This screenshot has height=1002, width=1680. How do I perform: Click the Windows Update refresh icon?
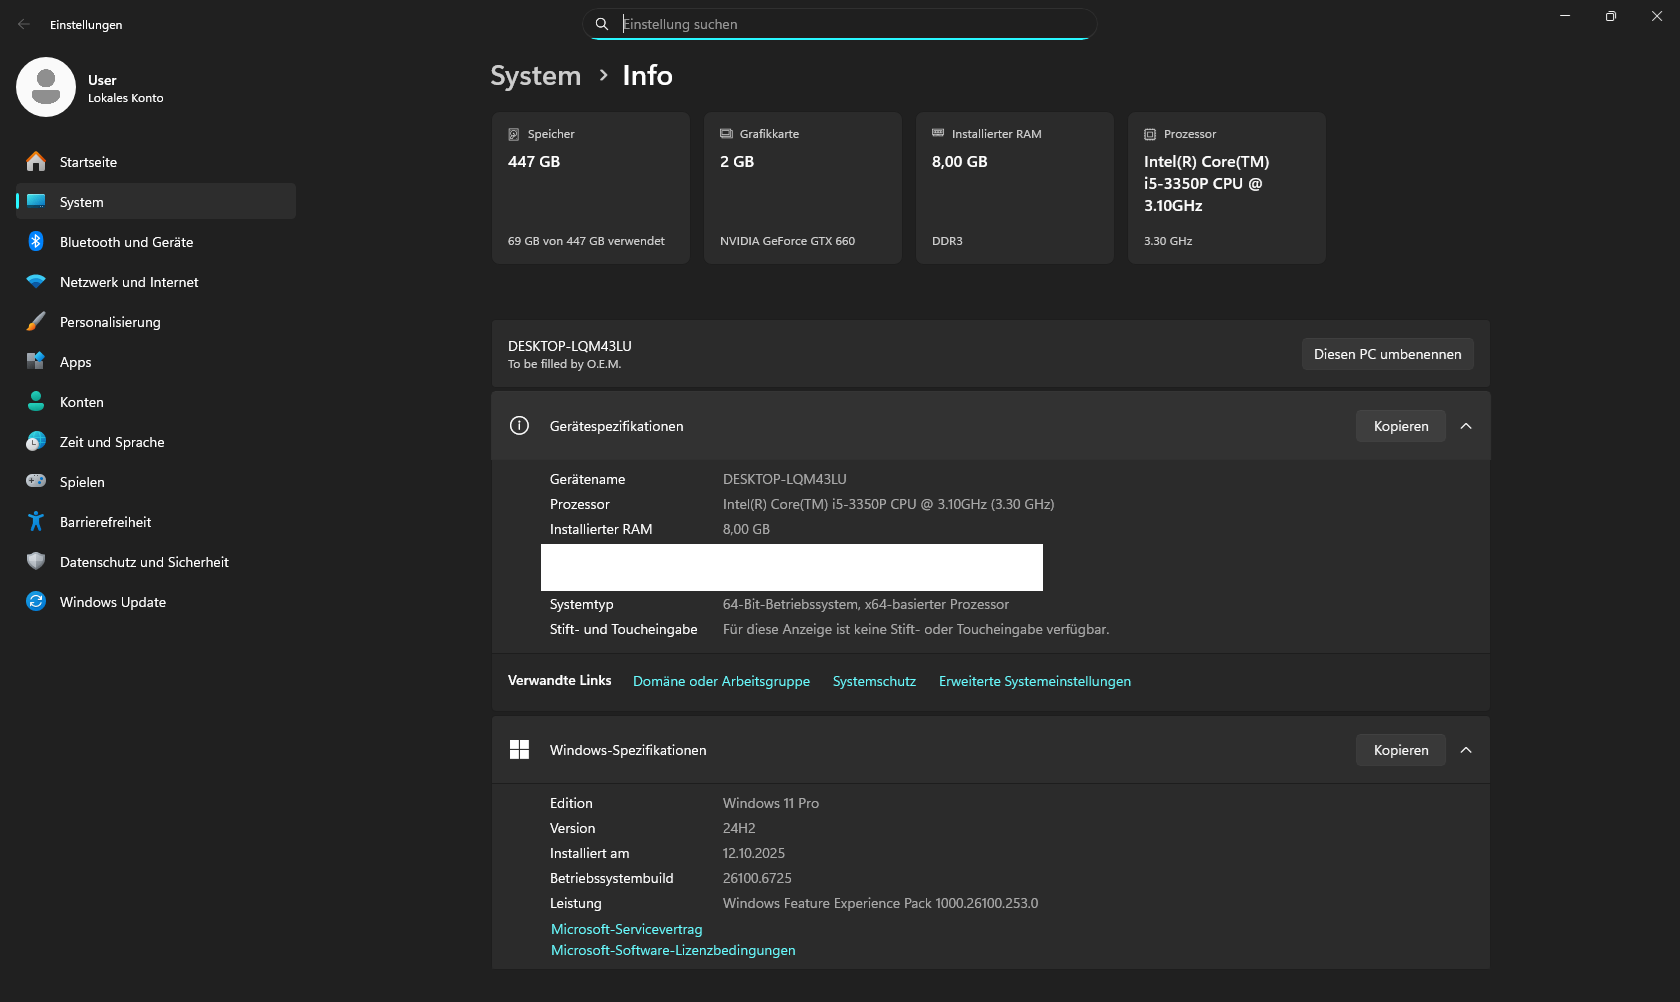(x=36, y=602)
